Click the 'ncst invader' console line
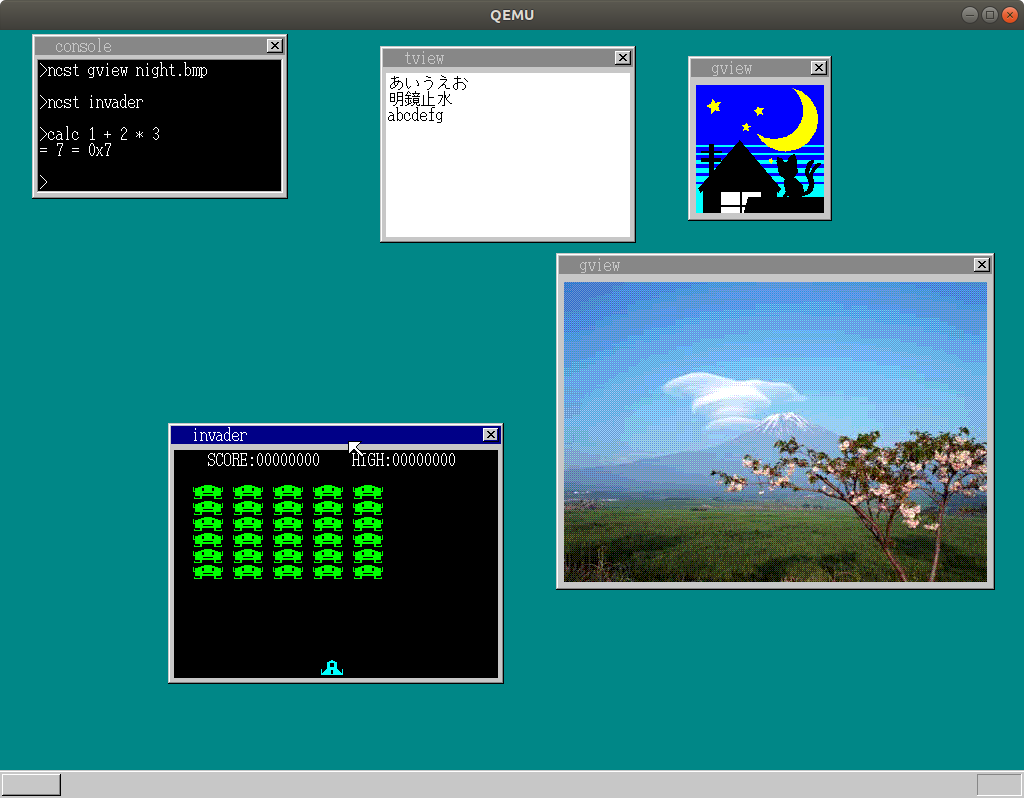Screen dimensions: 1024x798 coord(91,103)
